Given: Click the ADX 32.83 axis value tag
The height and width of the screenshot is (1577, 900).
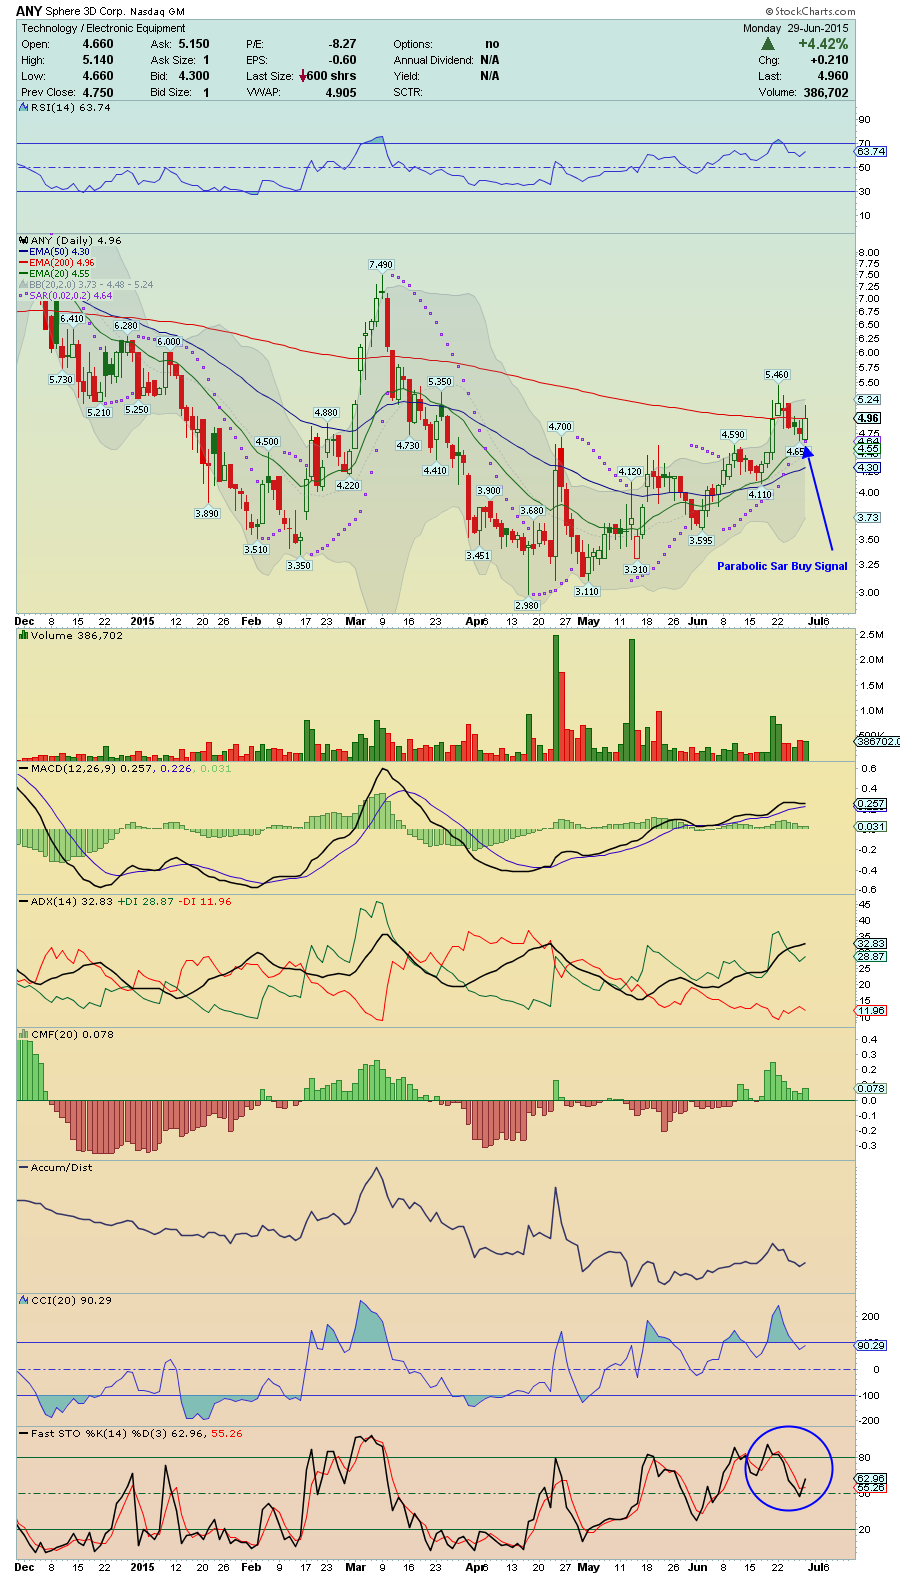Looking at the screenshot, I should (x=871, y=944).
